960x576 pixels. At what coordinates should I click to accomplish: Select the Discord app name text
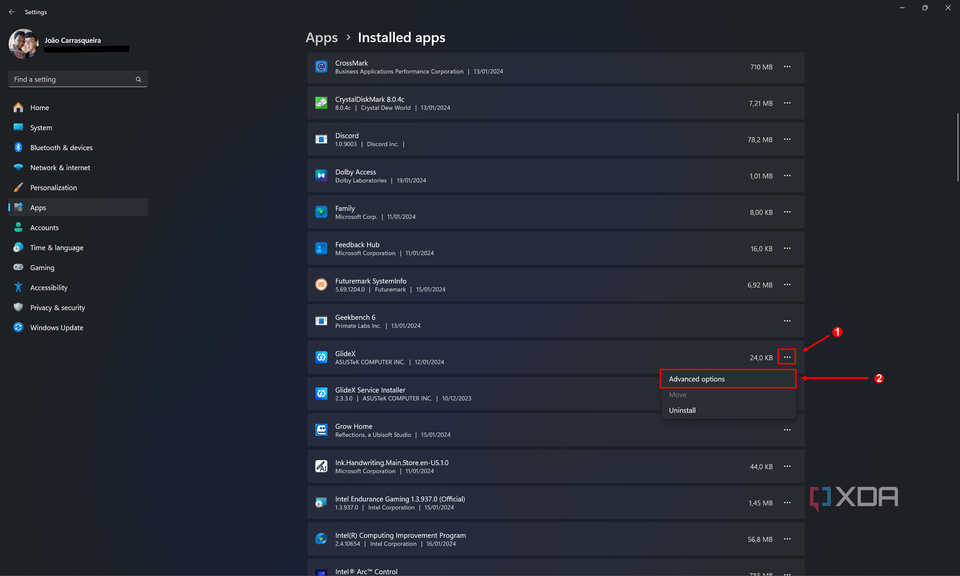(x=347, y=136)
